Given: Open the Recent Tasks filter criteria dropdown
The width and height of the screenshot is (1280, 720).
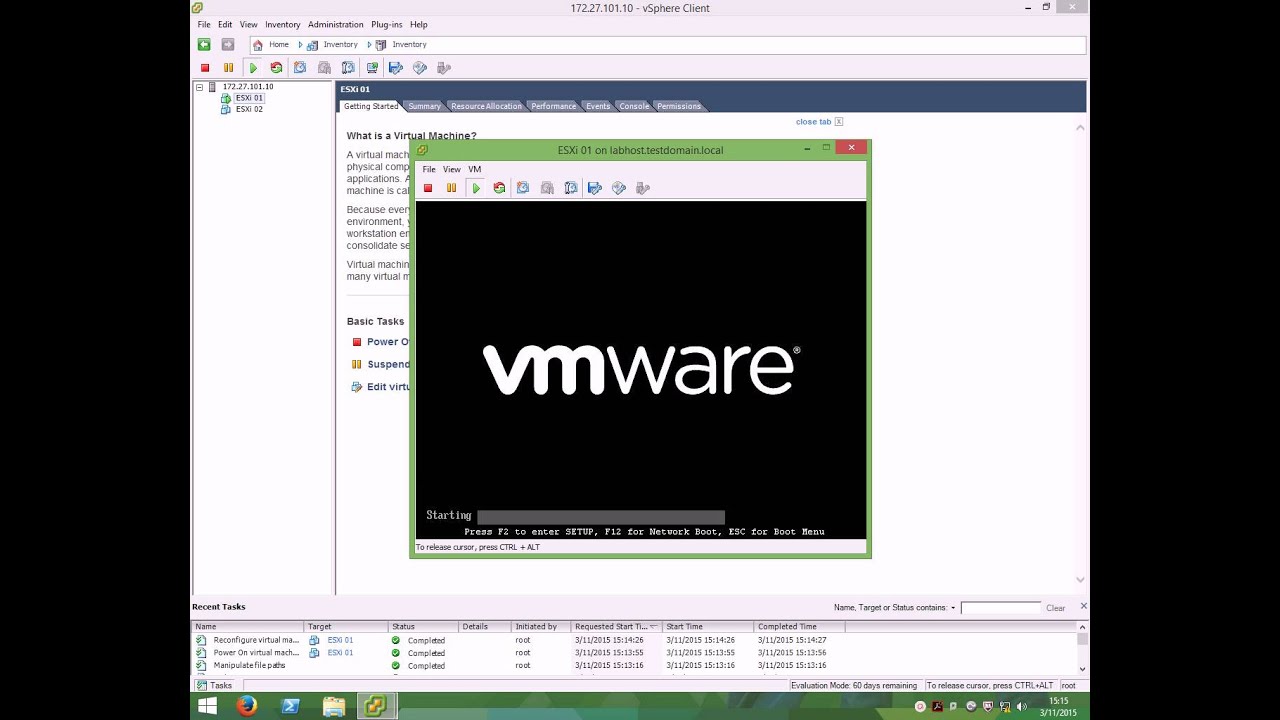Looking at the screenshot, I should click(x=953, y=608).
